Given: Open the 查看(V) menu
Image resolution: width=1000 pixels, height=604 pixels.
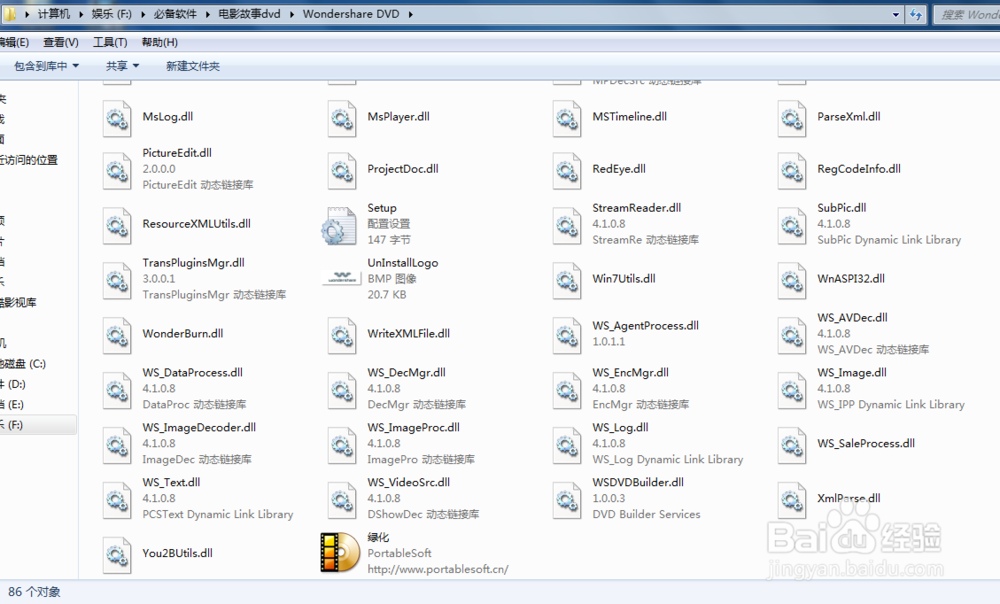Looking at the screenshot, I should [x=61, y=42].
